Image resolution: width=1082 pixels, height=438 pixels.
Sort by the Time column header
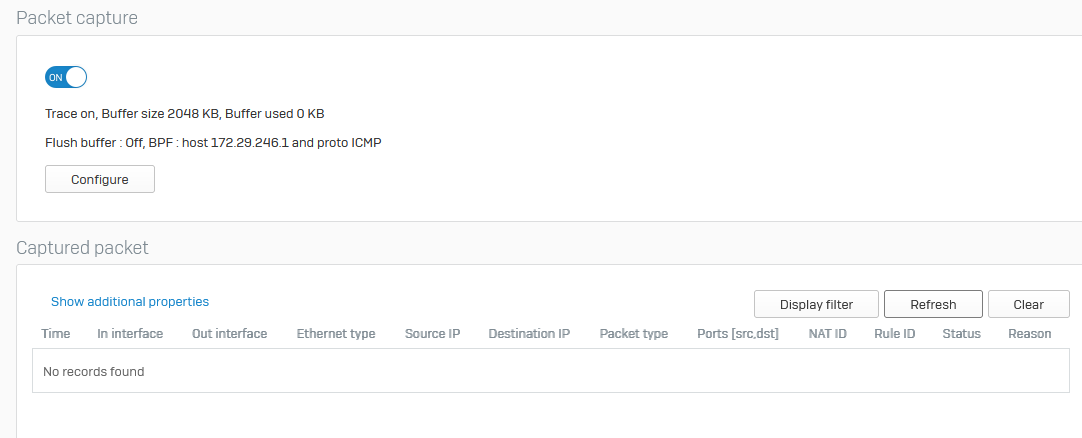(56, 334)
